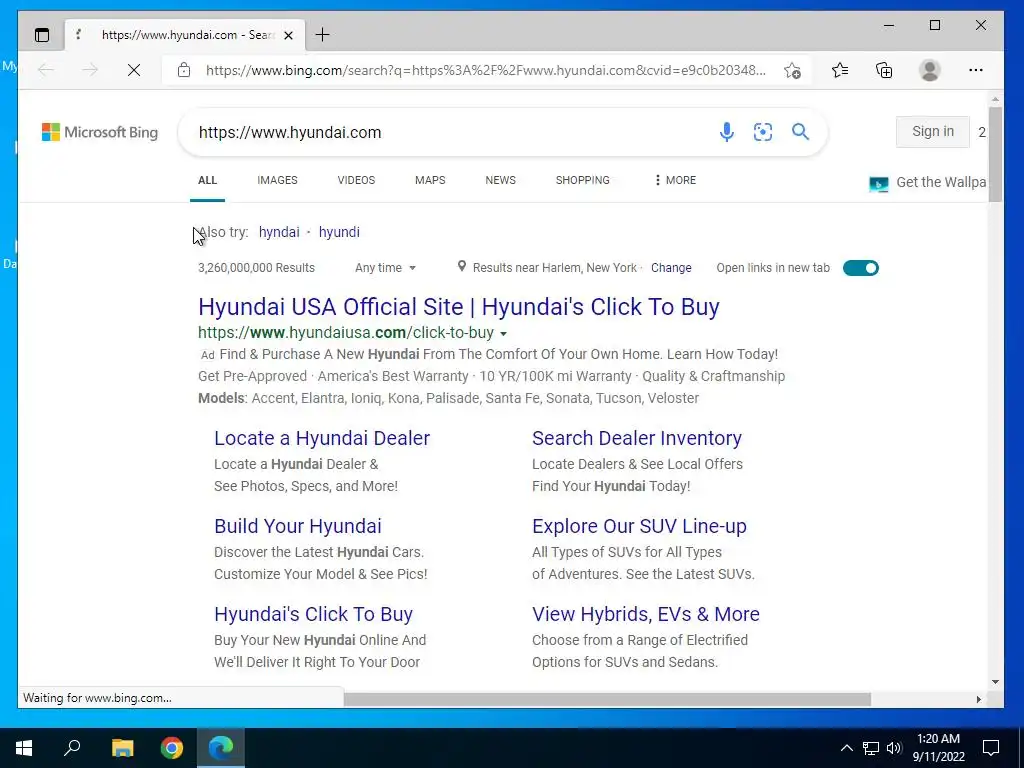Open Explore Our SUV Line-up link

(x=639, y=526)
